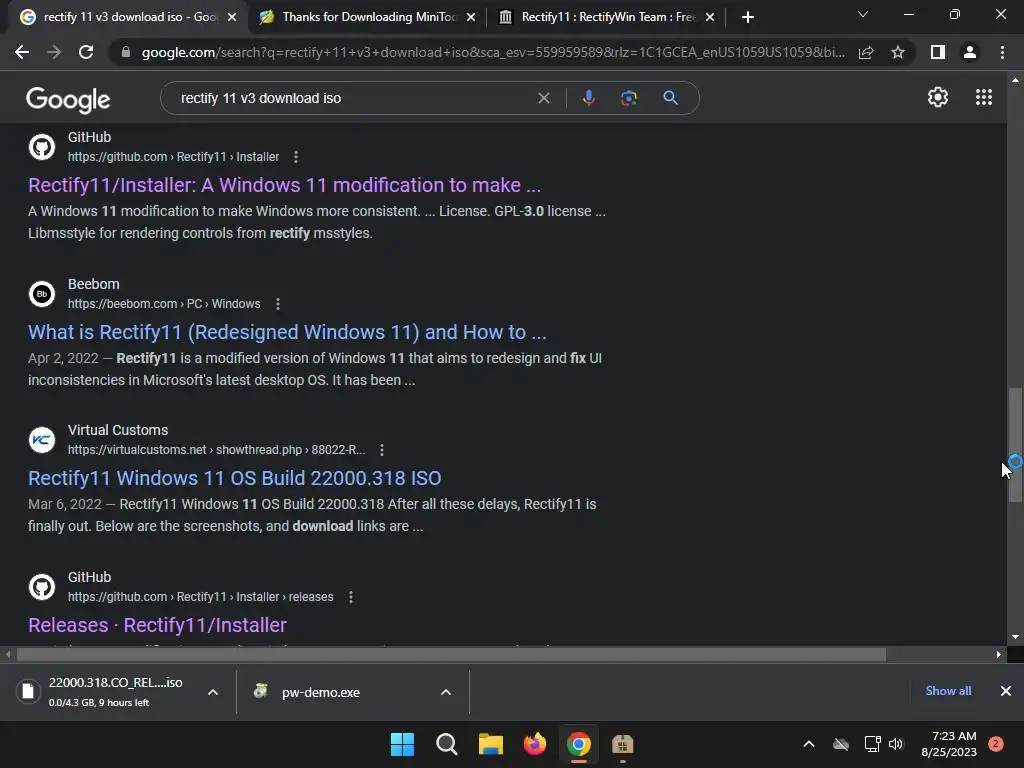Bookmark this page with the star icon
Image resolution: width=1024 pixels, height=768 pixels.
[x=898, y=52]
